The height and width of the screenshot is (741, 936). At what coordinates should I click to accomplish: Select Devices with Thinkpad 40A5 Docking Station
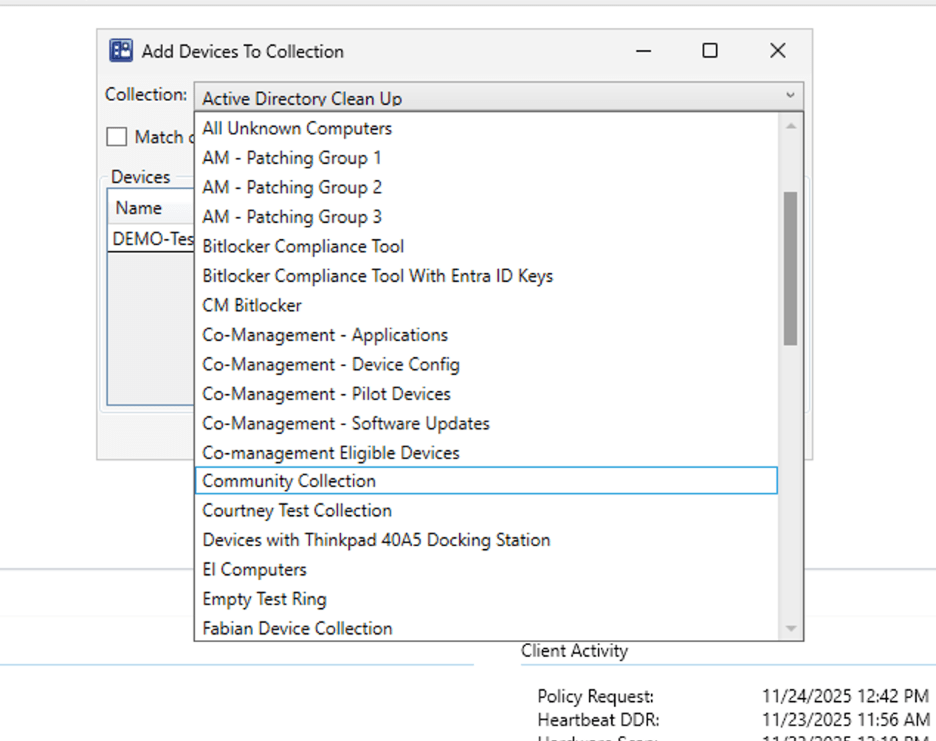(x=376, y=540)
